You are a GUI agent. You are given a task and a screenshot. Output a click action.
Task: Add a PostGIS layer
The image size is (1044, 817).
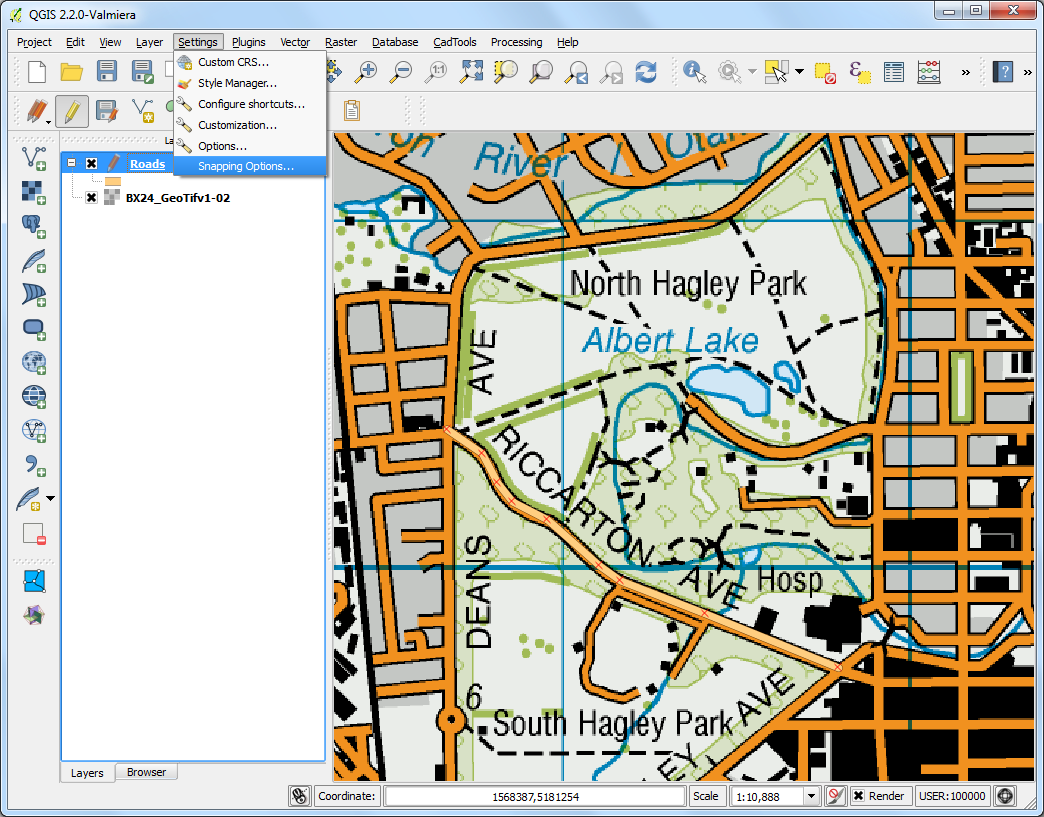[x=34, y=226]
